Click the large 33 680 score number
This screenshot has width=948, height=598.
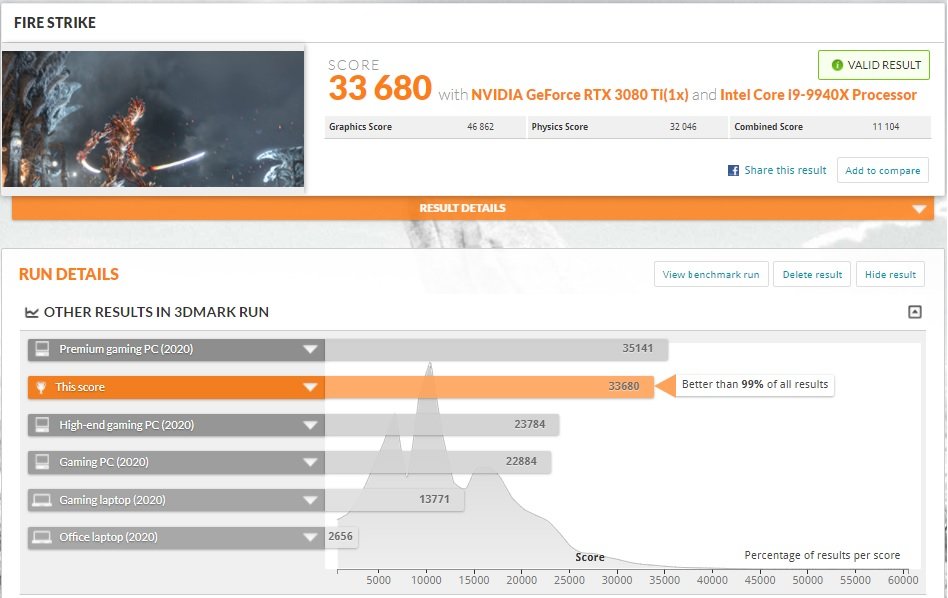[x=380, y=88]
